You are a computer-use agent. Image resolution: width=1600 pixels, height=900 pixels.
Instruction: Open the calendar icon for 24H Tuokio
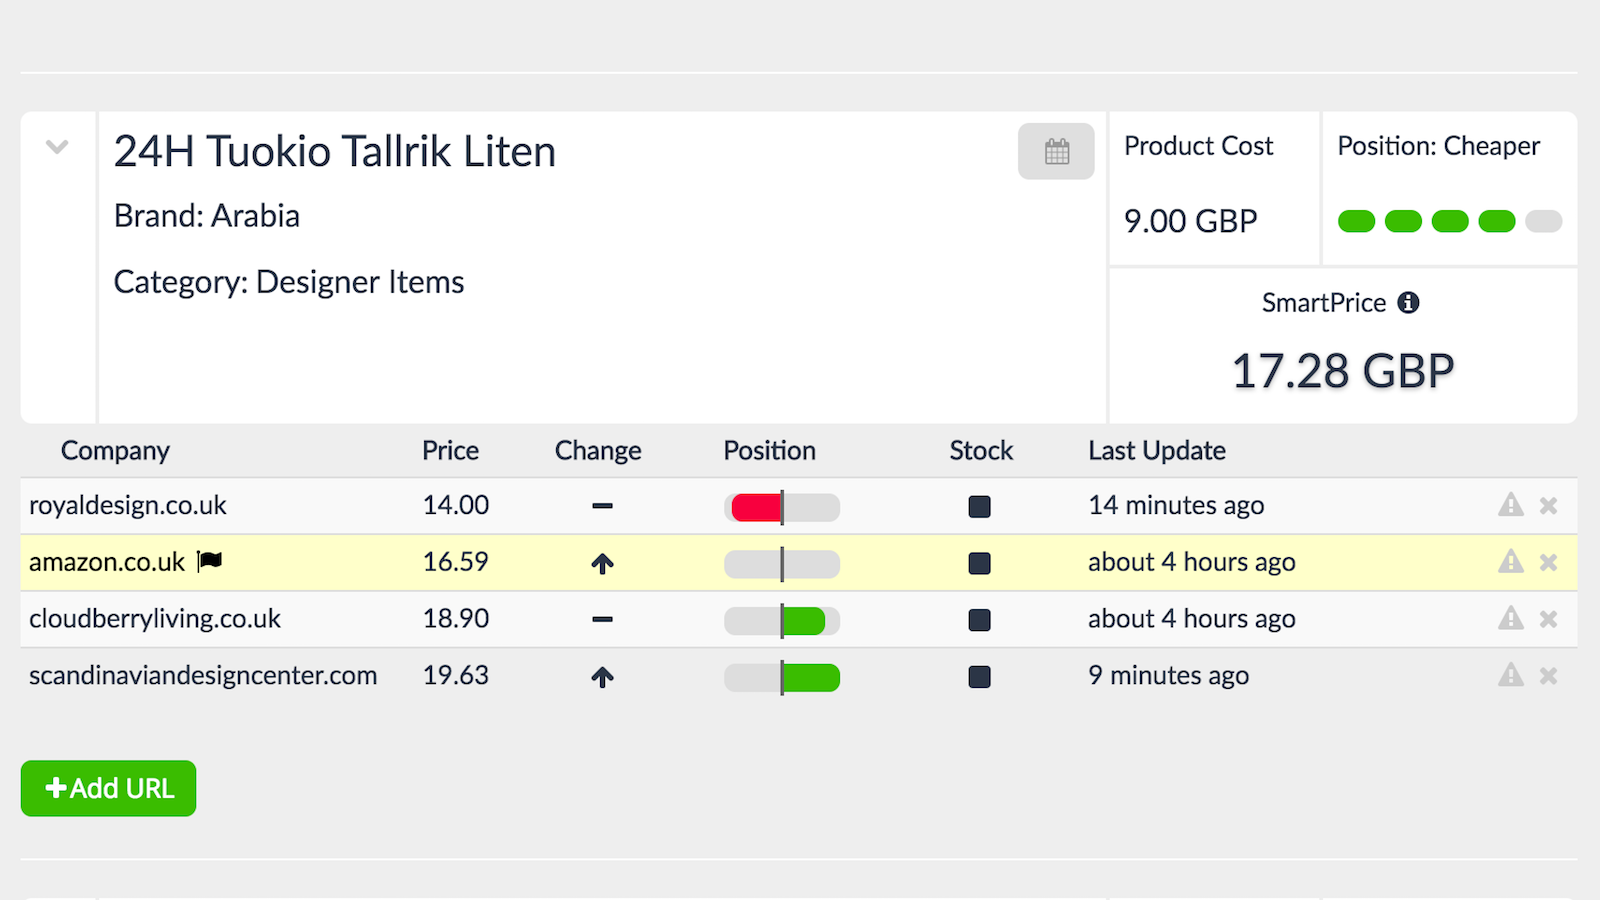click(x=1056, y=152)
